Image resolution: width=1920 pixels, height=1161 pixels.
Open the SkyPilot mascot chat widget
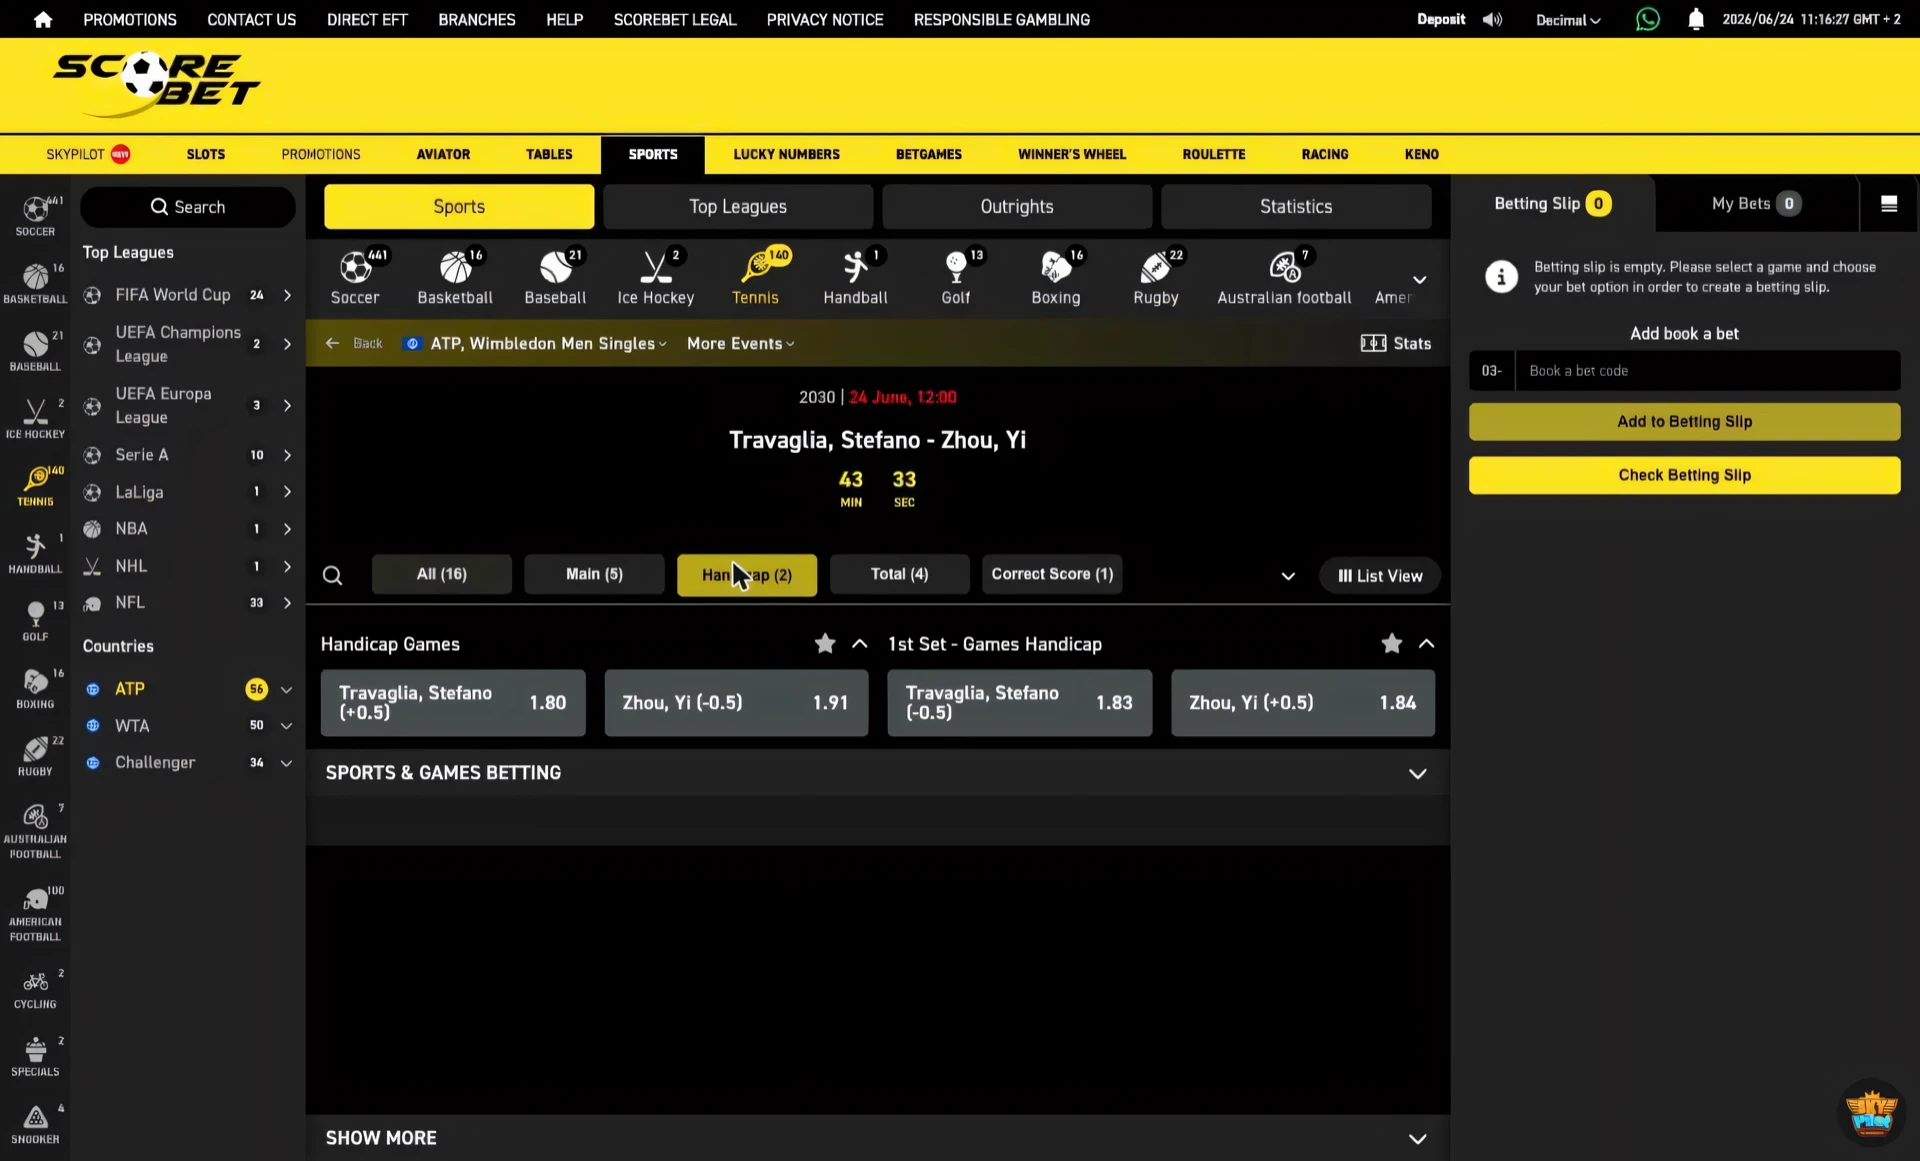(1870, 1111)
